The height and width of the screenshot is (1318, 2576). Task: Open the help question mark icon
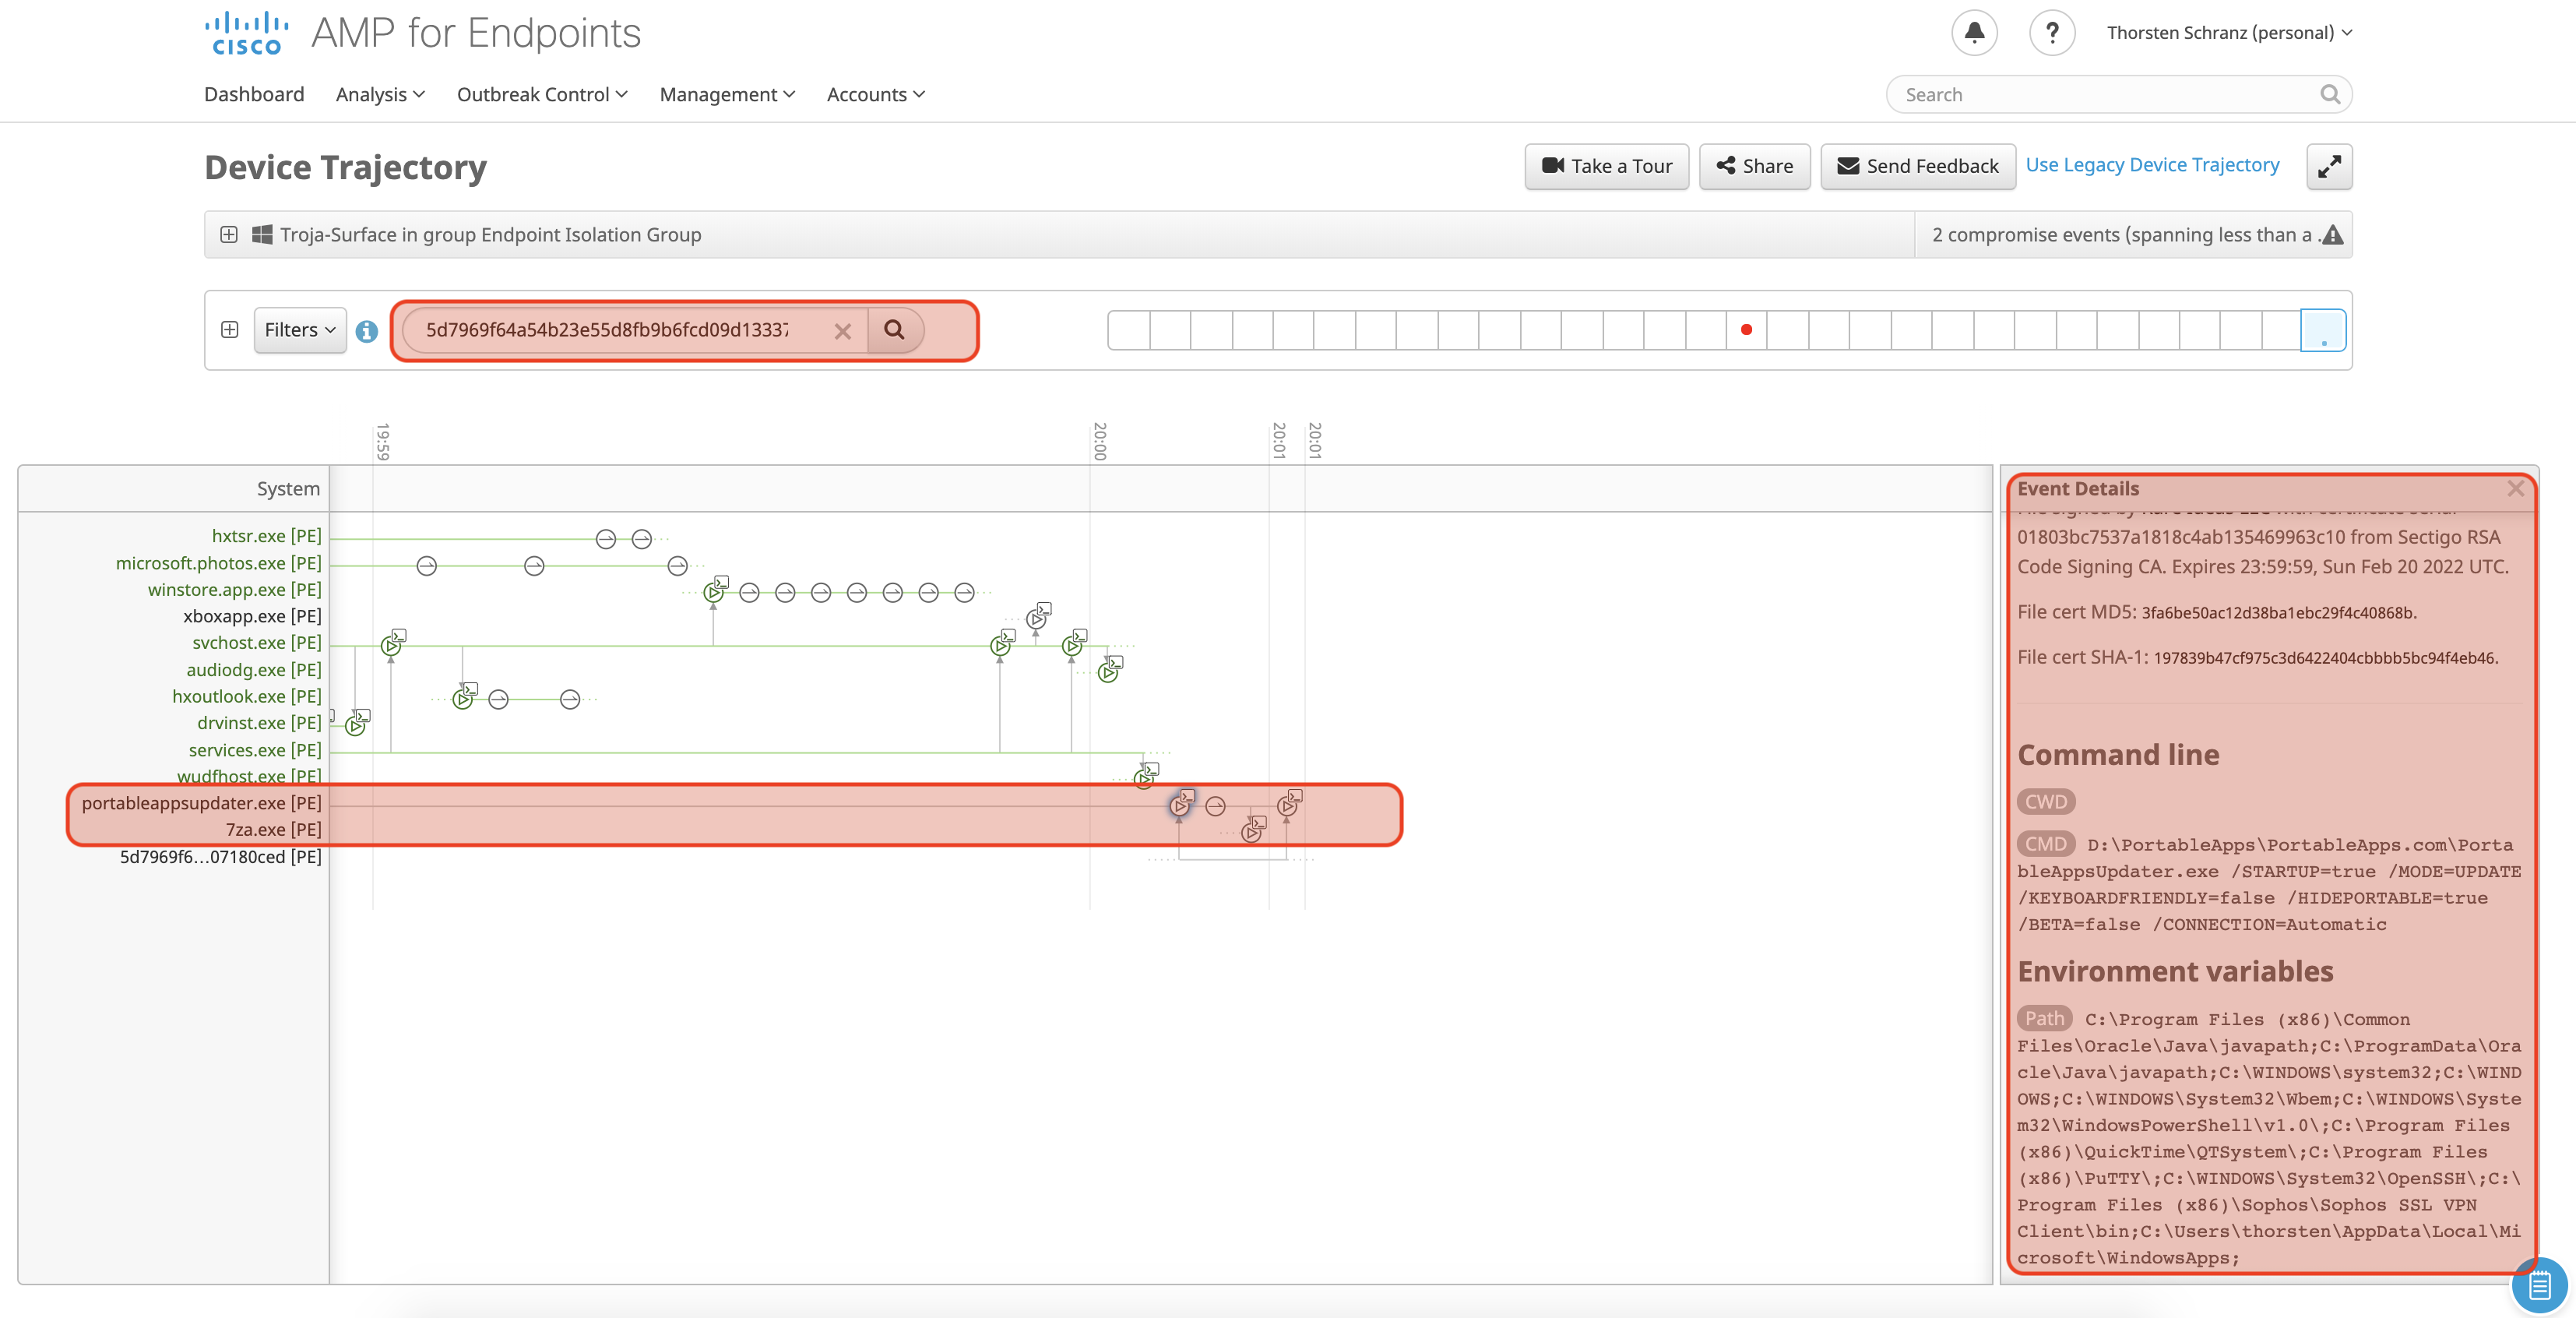pos(2052,33)
